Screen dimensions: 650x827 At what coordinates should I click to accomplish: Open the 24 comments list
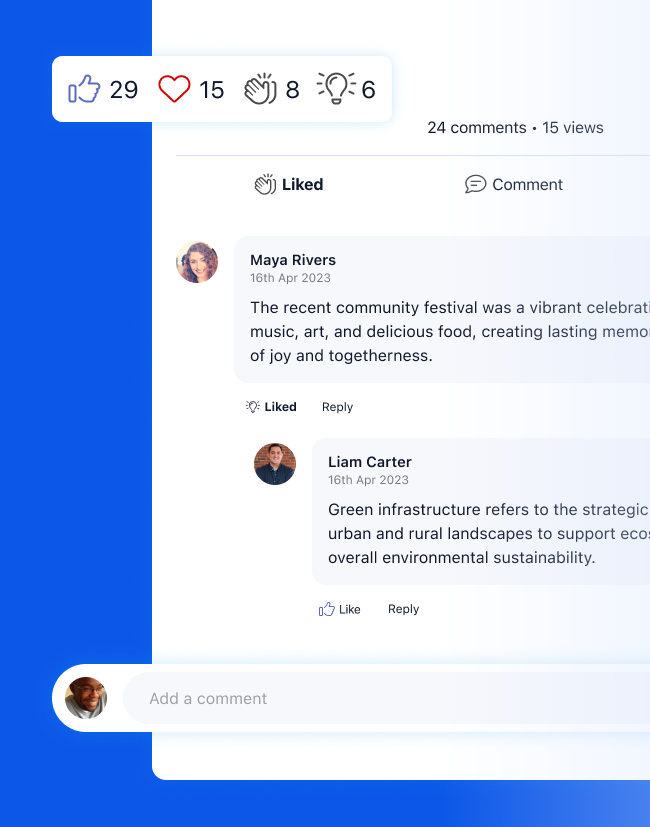click(477, 127)
